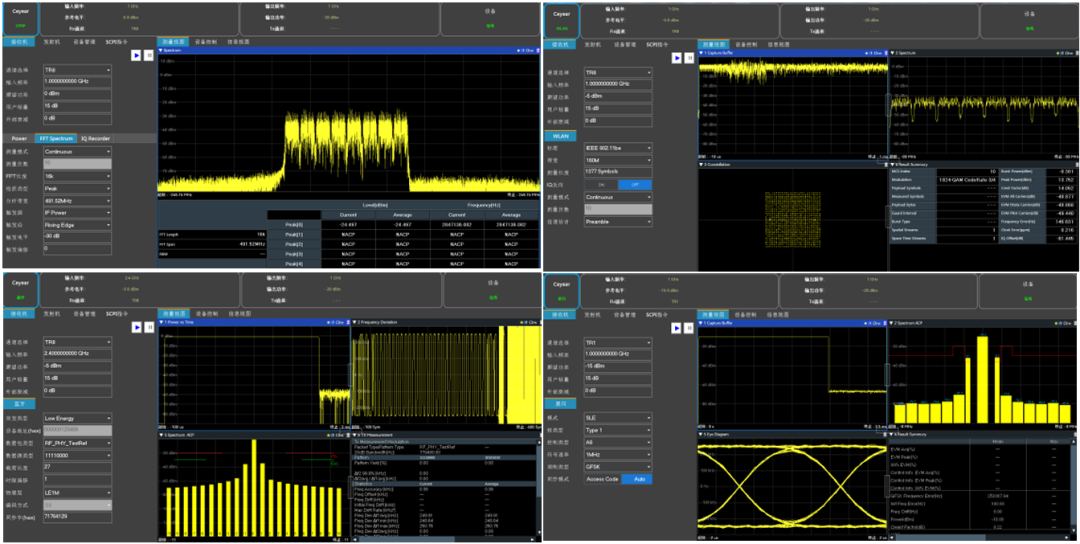Start measurement in the Bluetooth Low Energy window
This screenshot has width=1080, height=544.
pos(137,326)
